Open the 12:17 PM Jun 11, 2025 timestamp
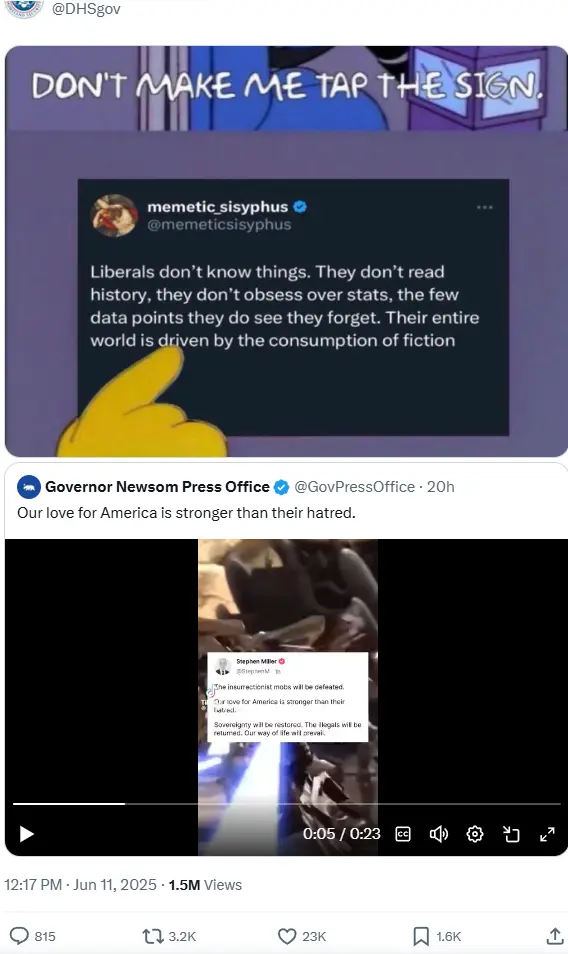 (80, 885)
